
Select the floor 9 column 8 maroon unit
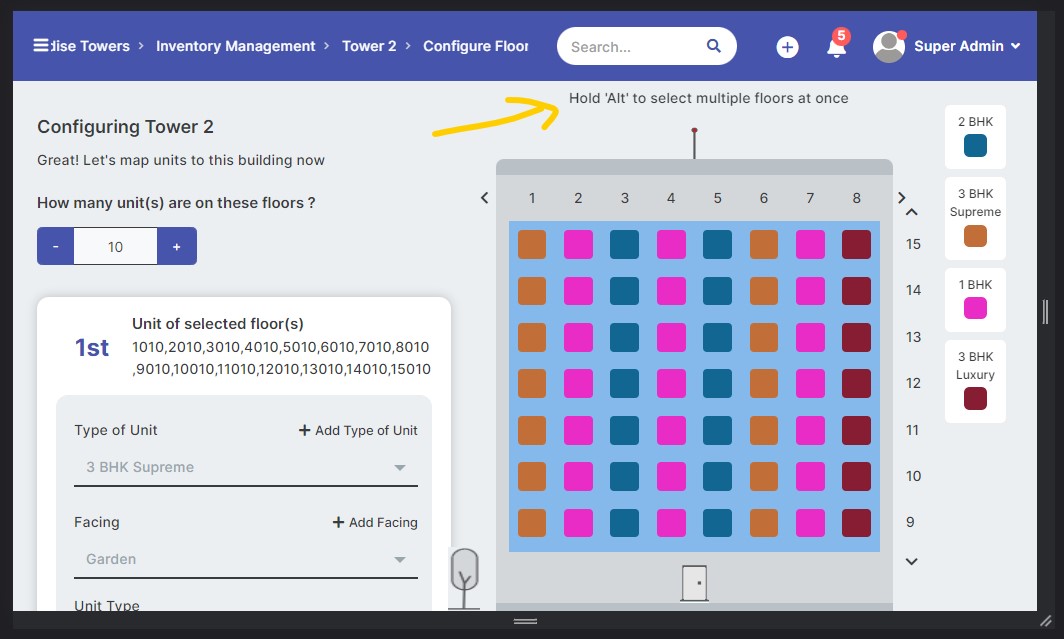pyautogui.click(x=856, y=523)
